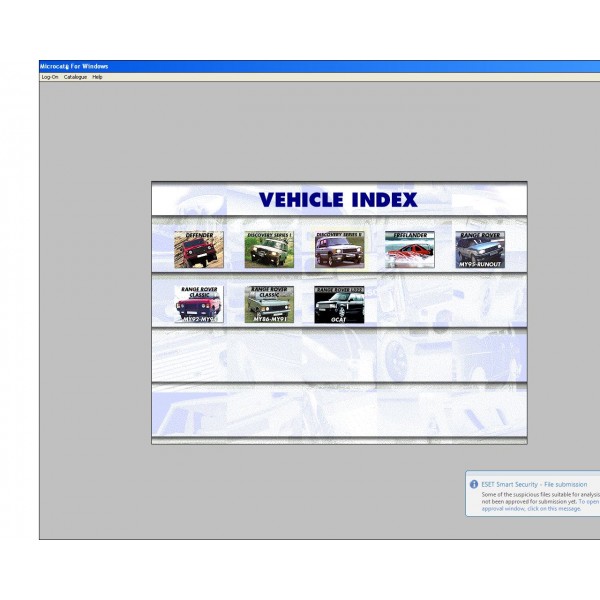Open the Log On menu

(50, 77)
